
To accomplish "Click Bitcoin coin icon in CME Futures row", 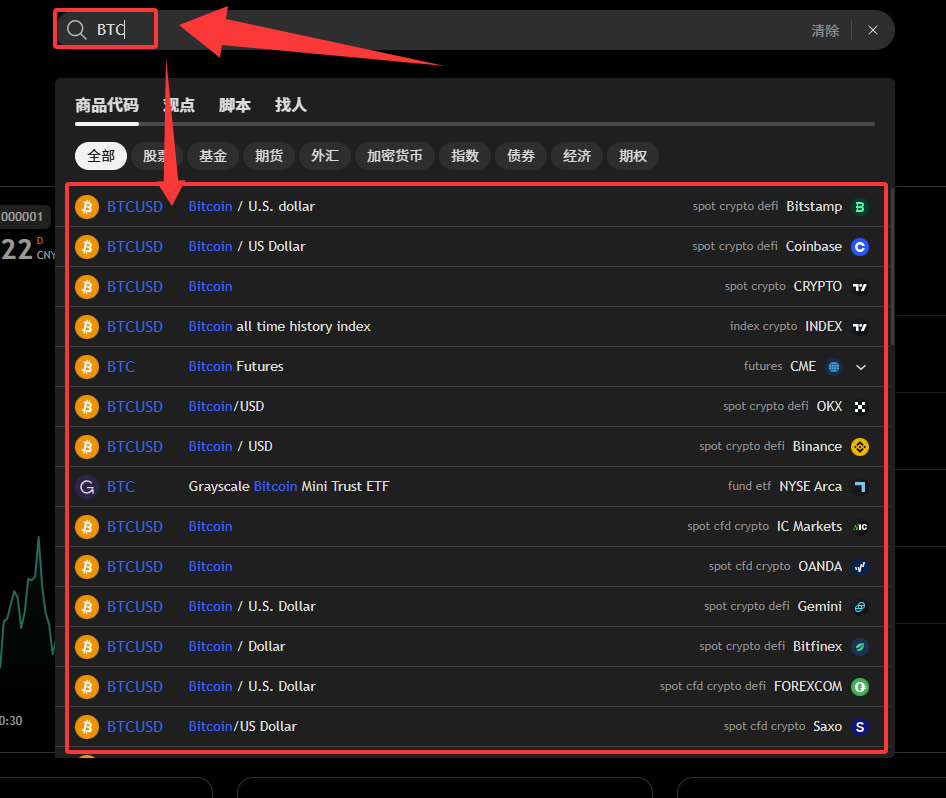I will [87, 367].
